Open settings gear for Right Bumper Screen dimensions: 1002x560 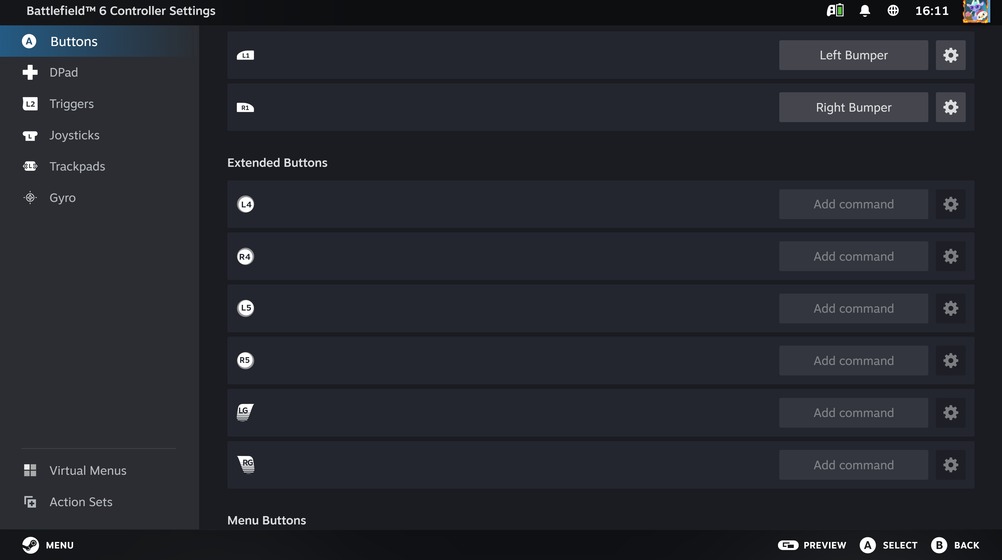(x=950, y=107)
